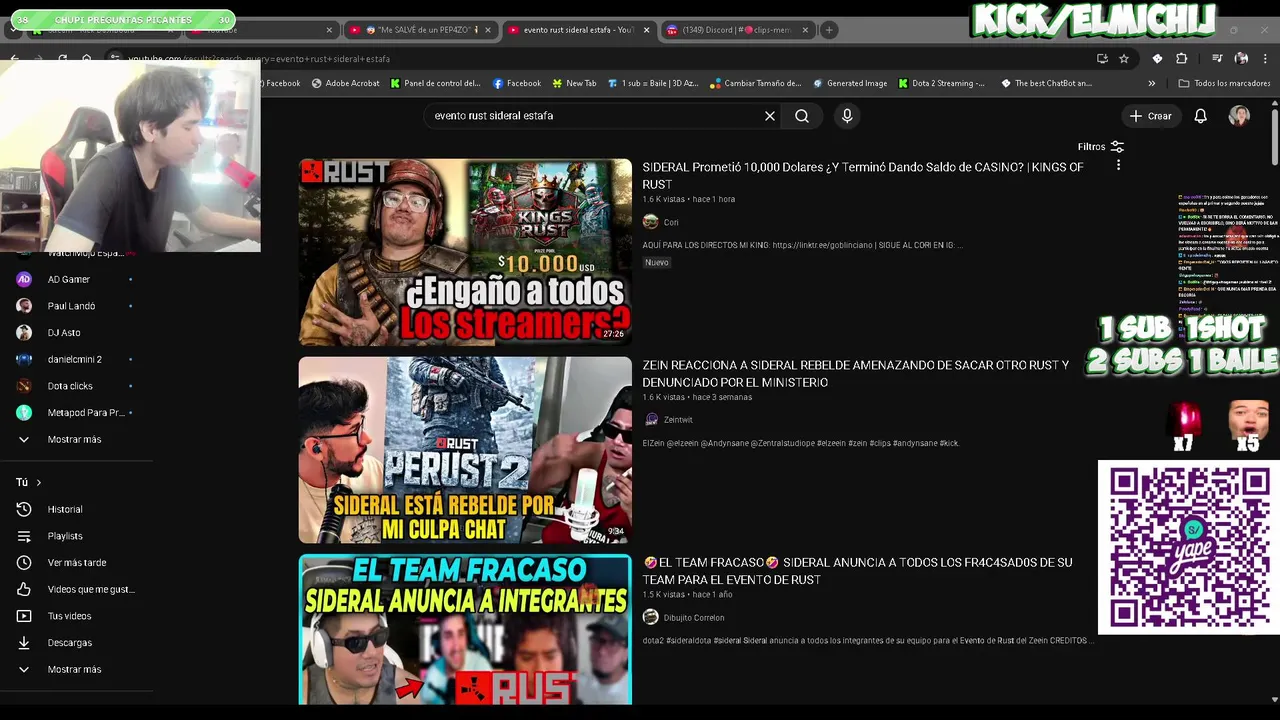Image resolution: width=1280 pixels, height=720 pixels.
Task: Open the Generated Image bookmark
Action: 850,83
